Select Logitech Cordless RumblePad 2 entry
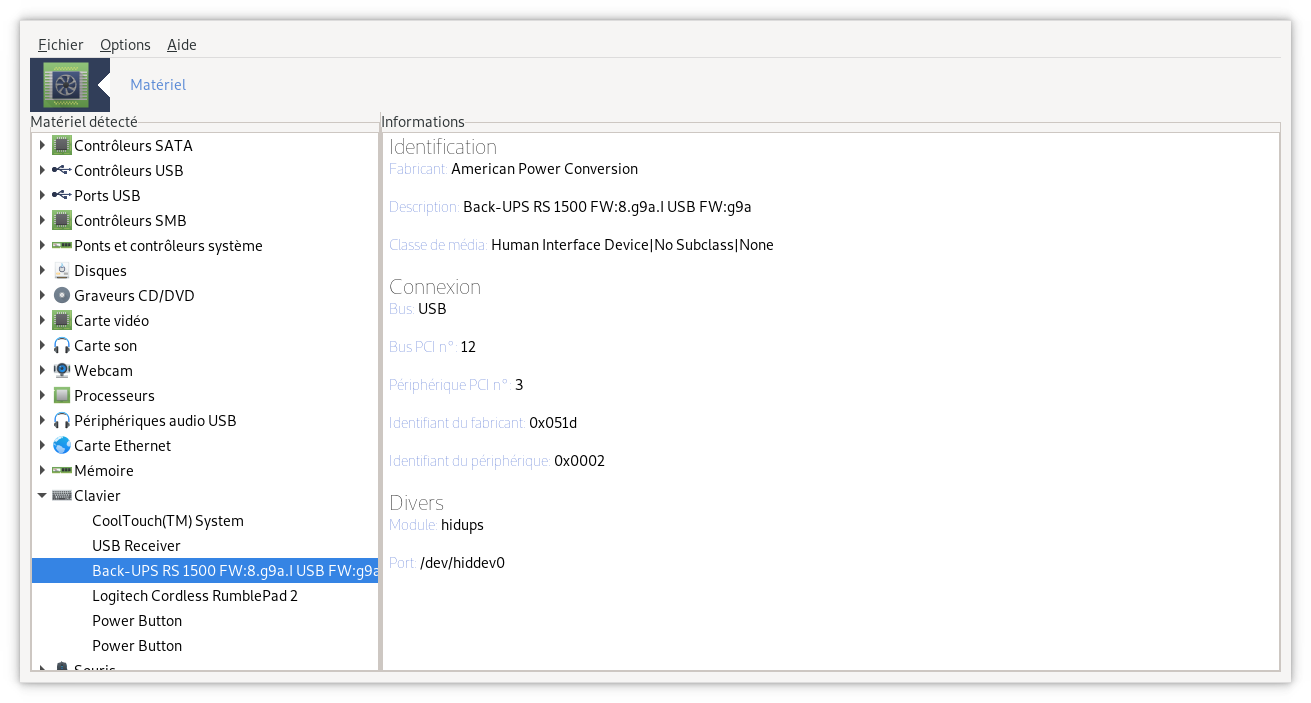The image size is (1311, 703). pos(195,596)
